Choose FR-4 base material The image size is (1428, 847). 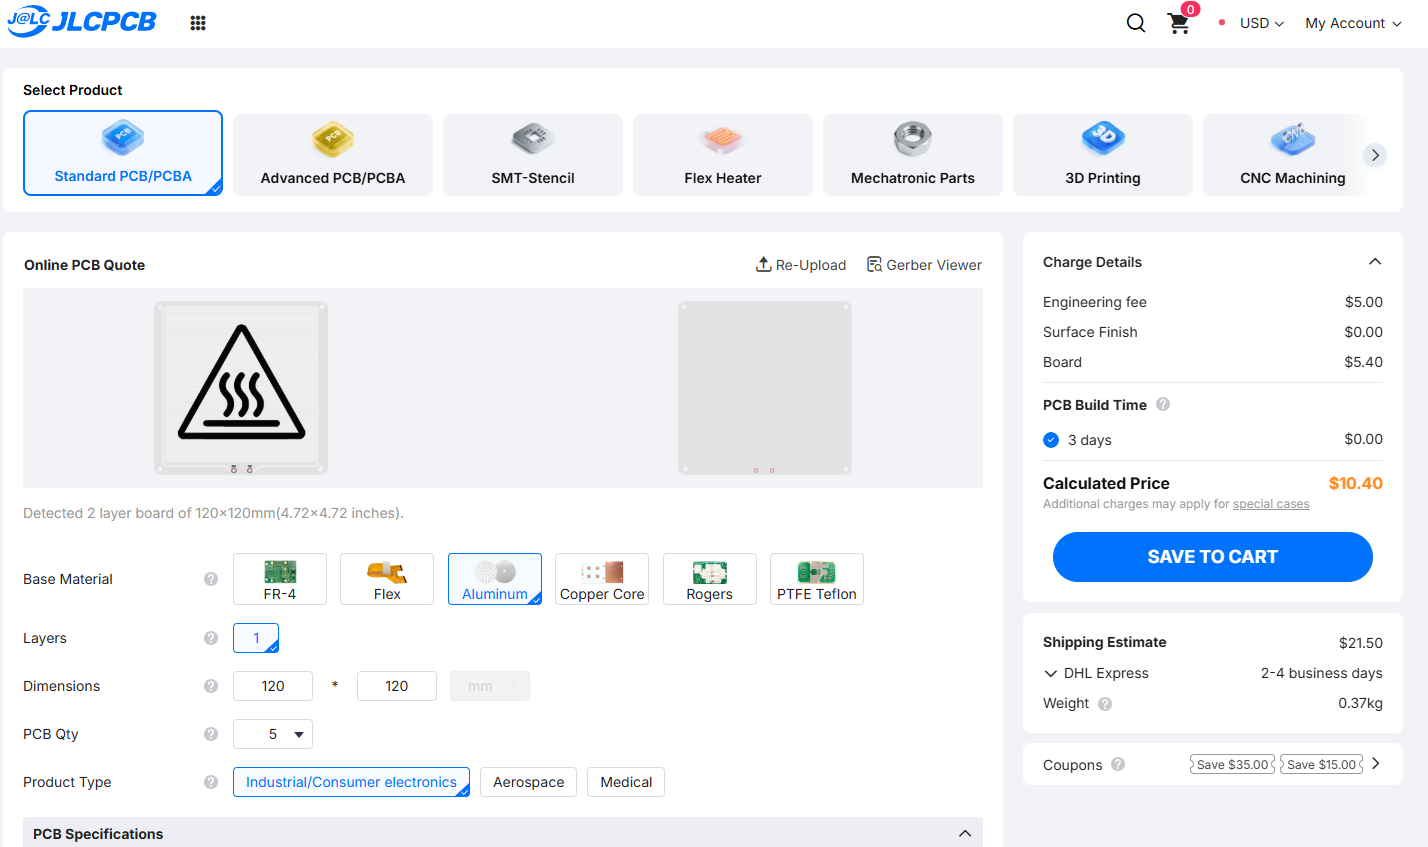280,579
